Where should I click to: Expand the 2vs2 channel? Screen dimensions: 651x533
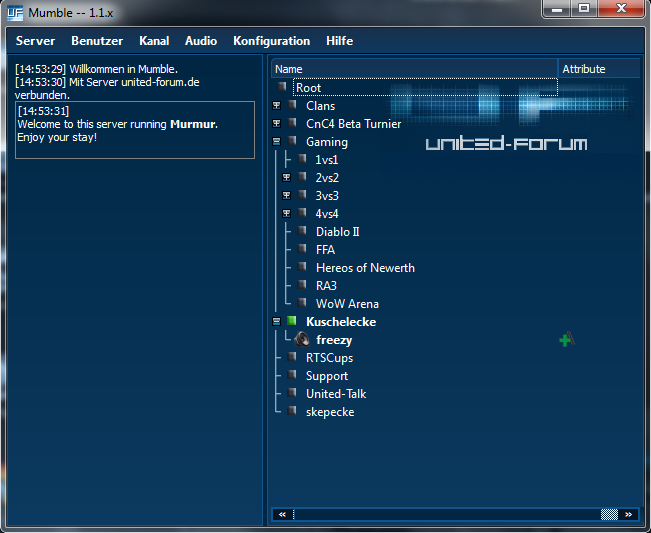(x=286, y=178)
